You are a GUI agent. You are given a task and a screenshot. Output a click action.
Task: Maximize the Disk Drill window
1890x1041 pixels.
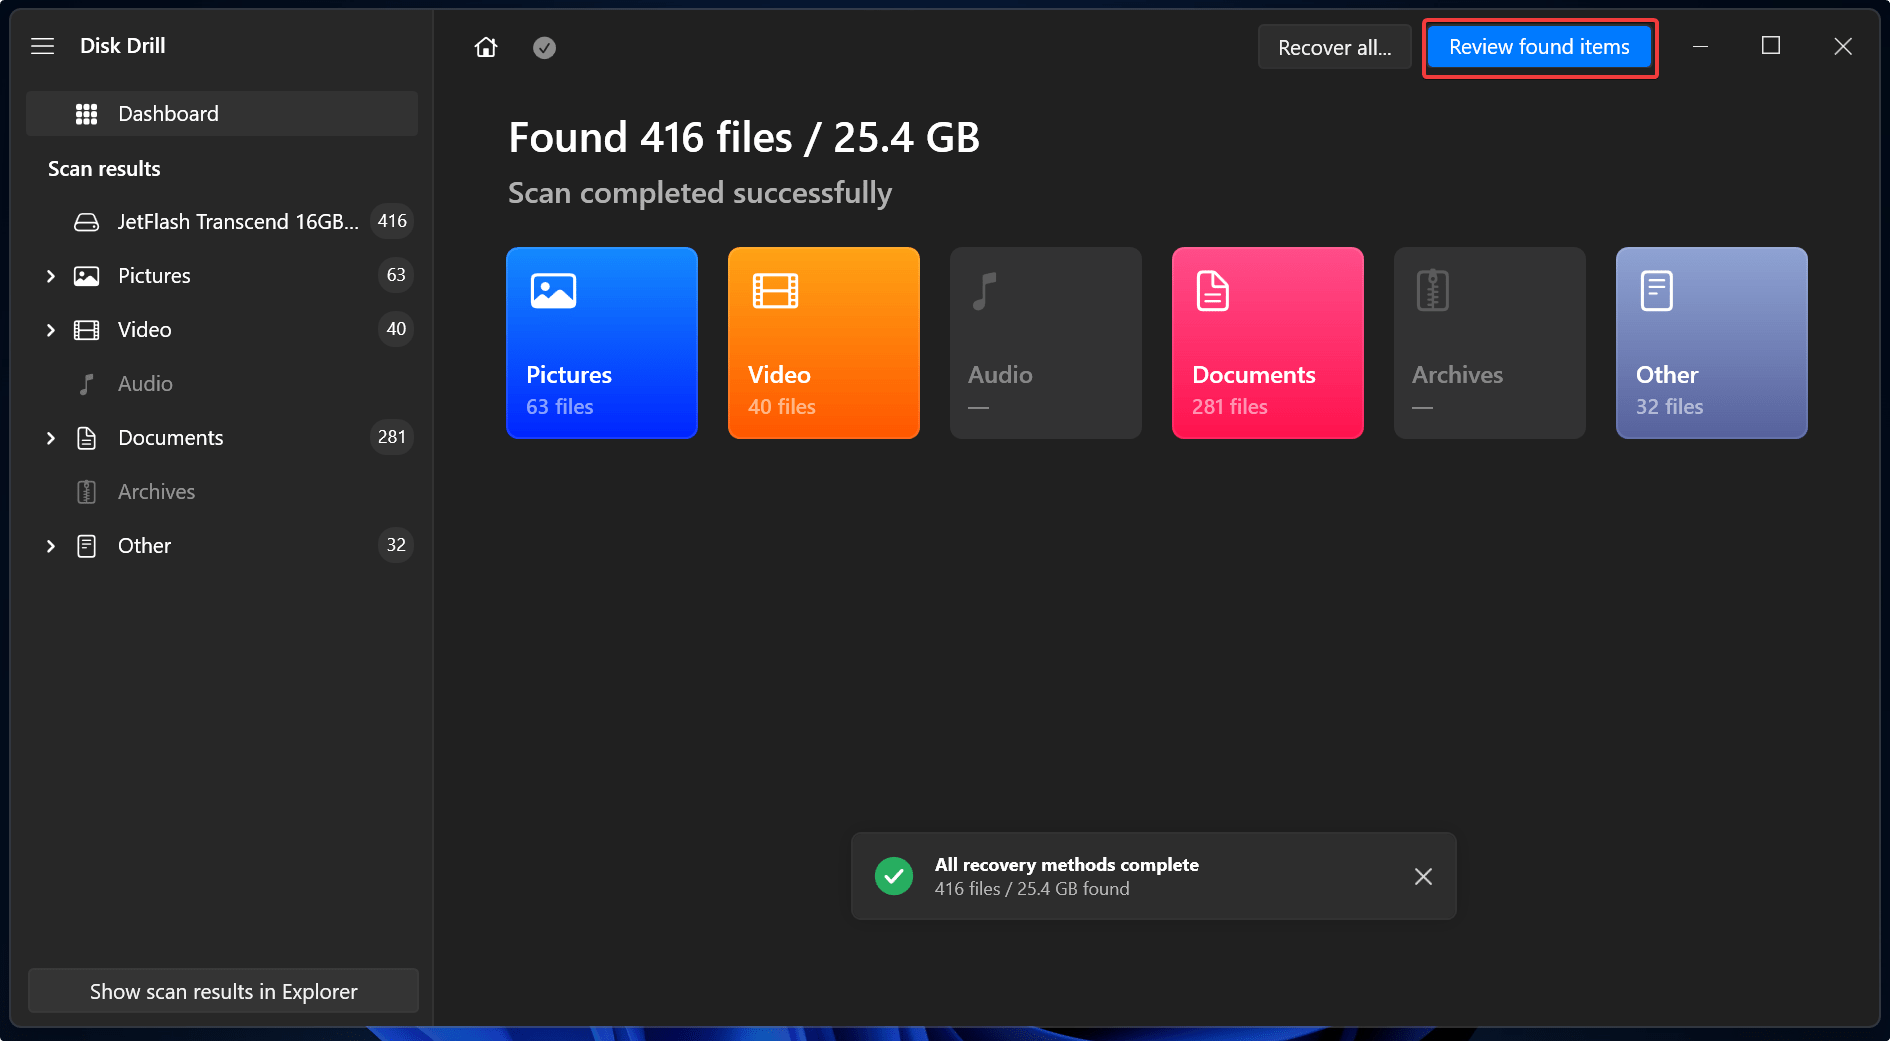1771,46
